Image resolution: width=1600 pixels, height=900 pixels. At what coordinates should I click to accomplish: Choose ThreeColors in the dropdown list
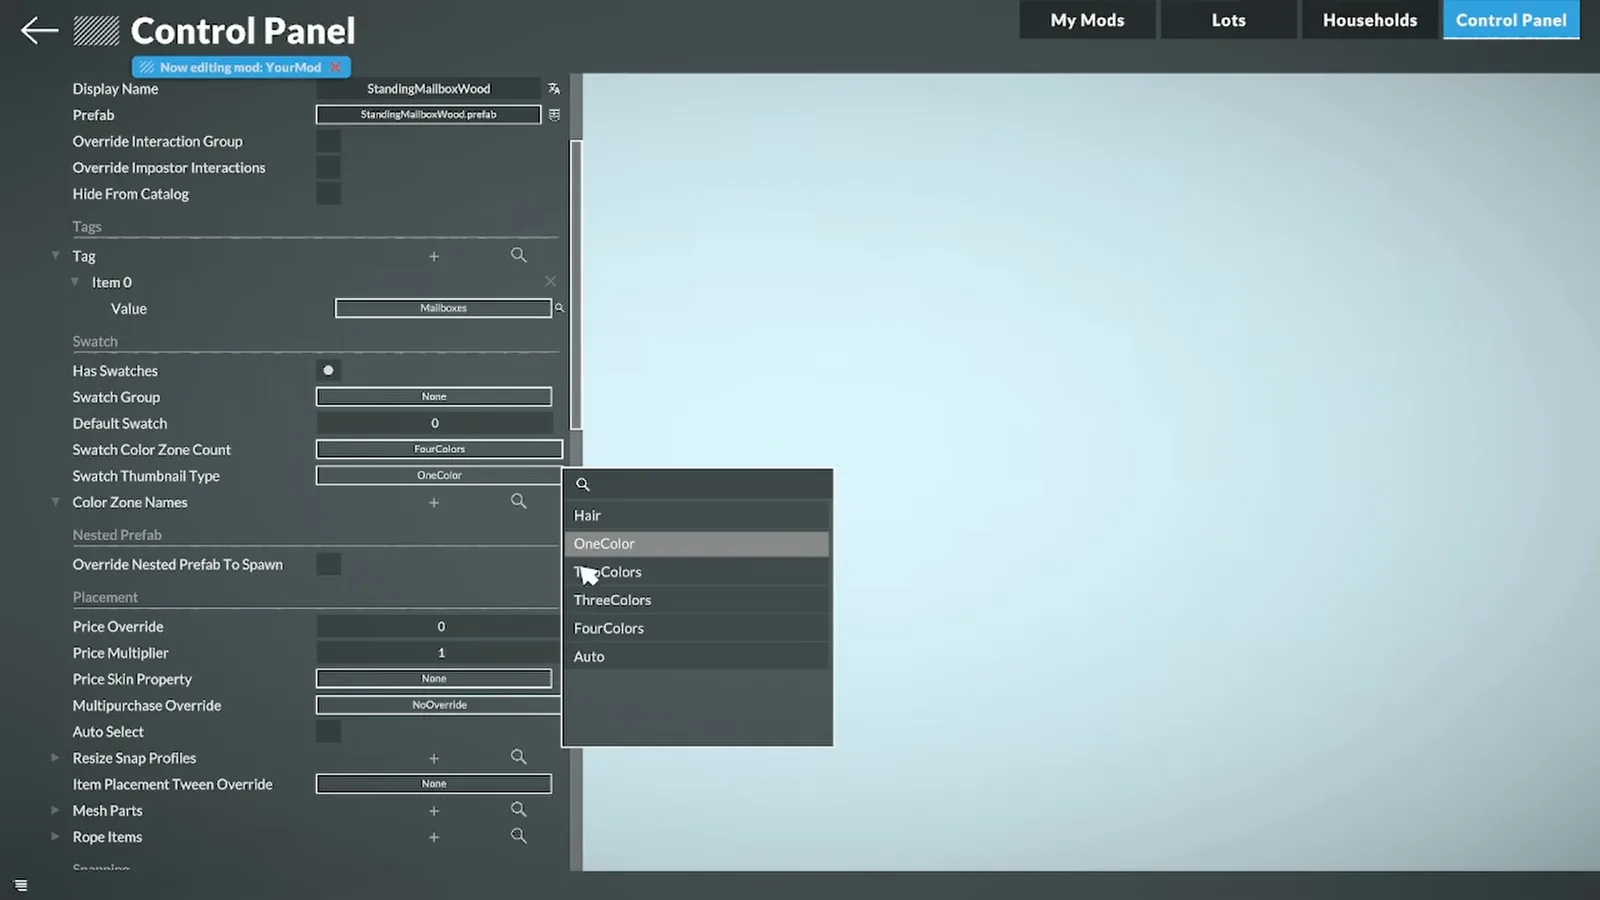tap(697, 600)
